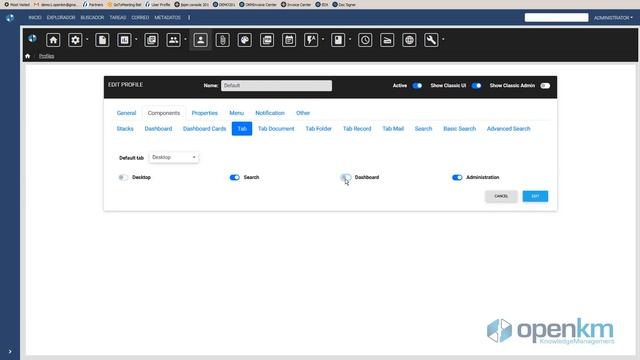Open the book-style toolbar icon
Screen dimensions: 640x360
tap(338, 40)
